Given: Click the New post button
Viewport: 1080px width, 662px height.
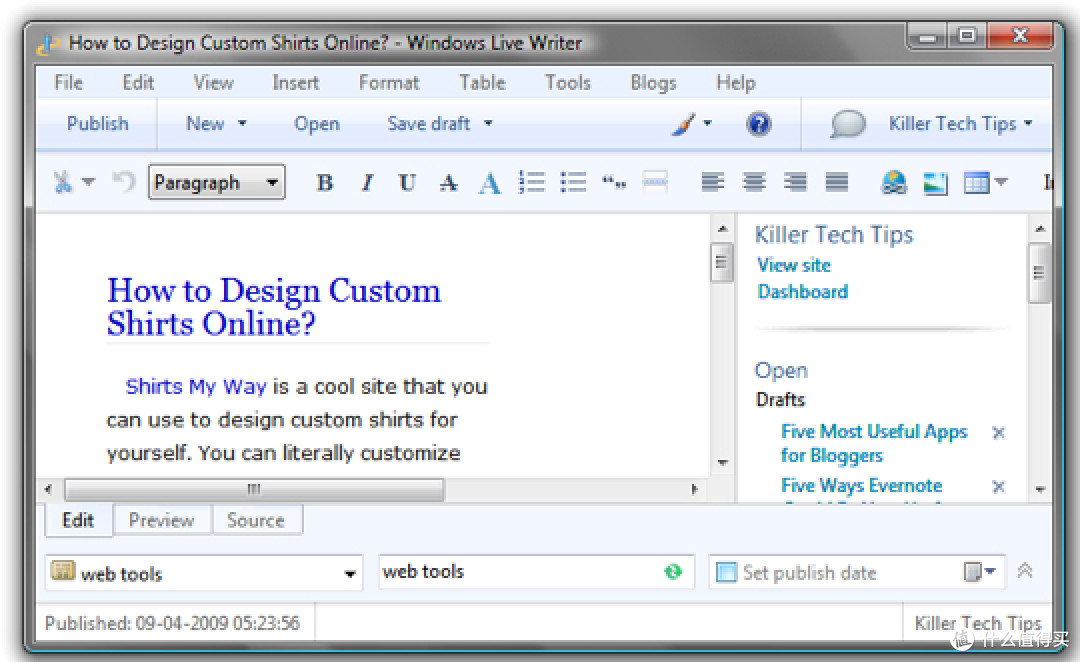Looking at the screenshot, I should (x=205, y=124).
